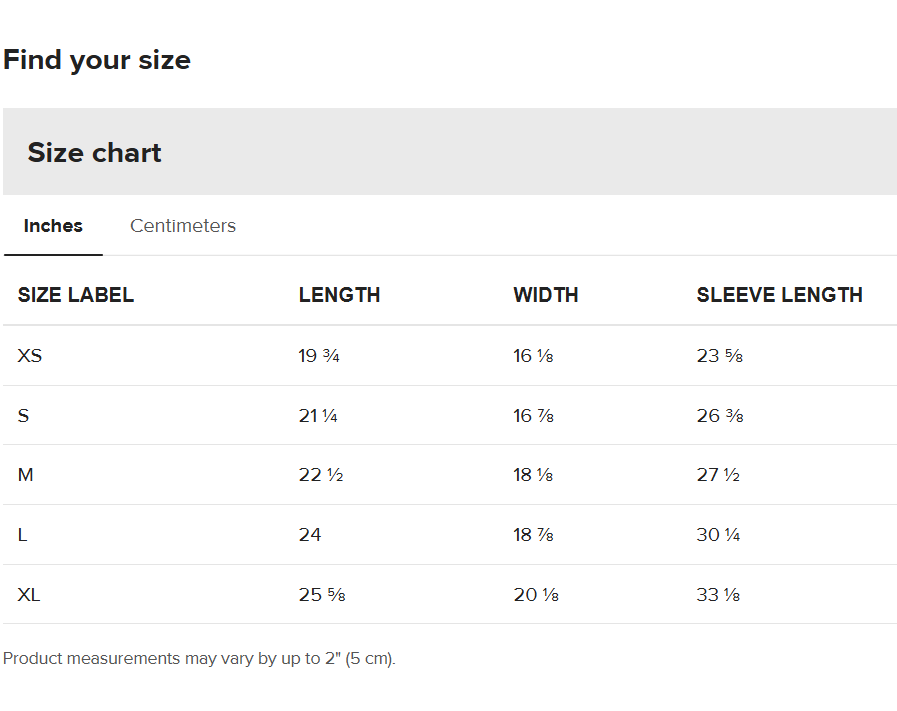Switch to the Centimeters tab
The width and height of the screenshot is (897, 711).
[183, 226]
